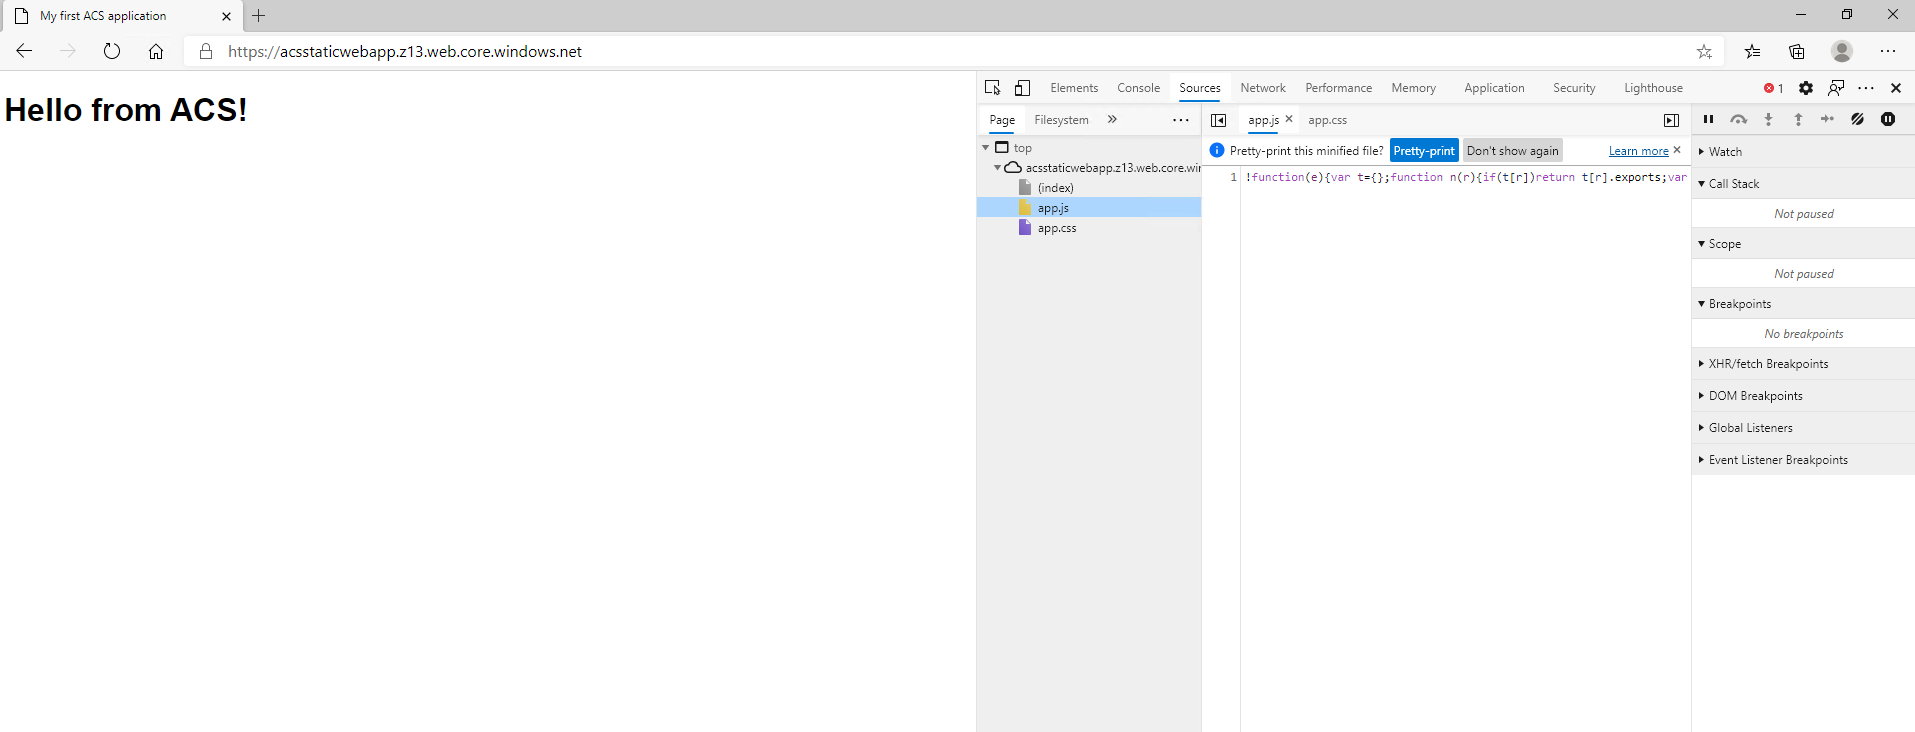1915x732 pixels.
Task: Toggle Pause on exceptions icon
Action: point(1888,119)
